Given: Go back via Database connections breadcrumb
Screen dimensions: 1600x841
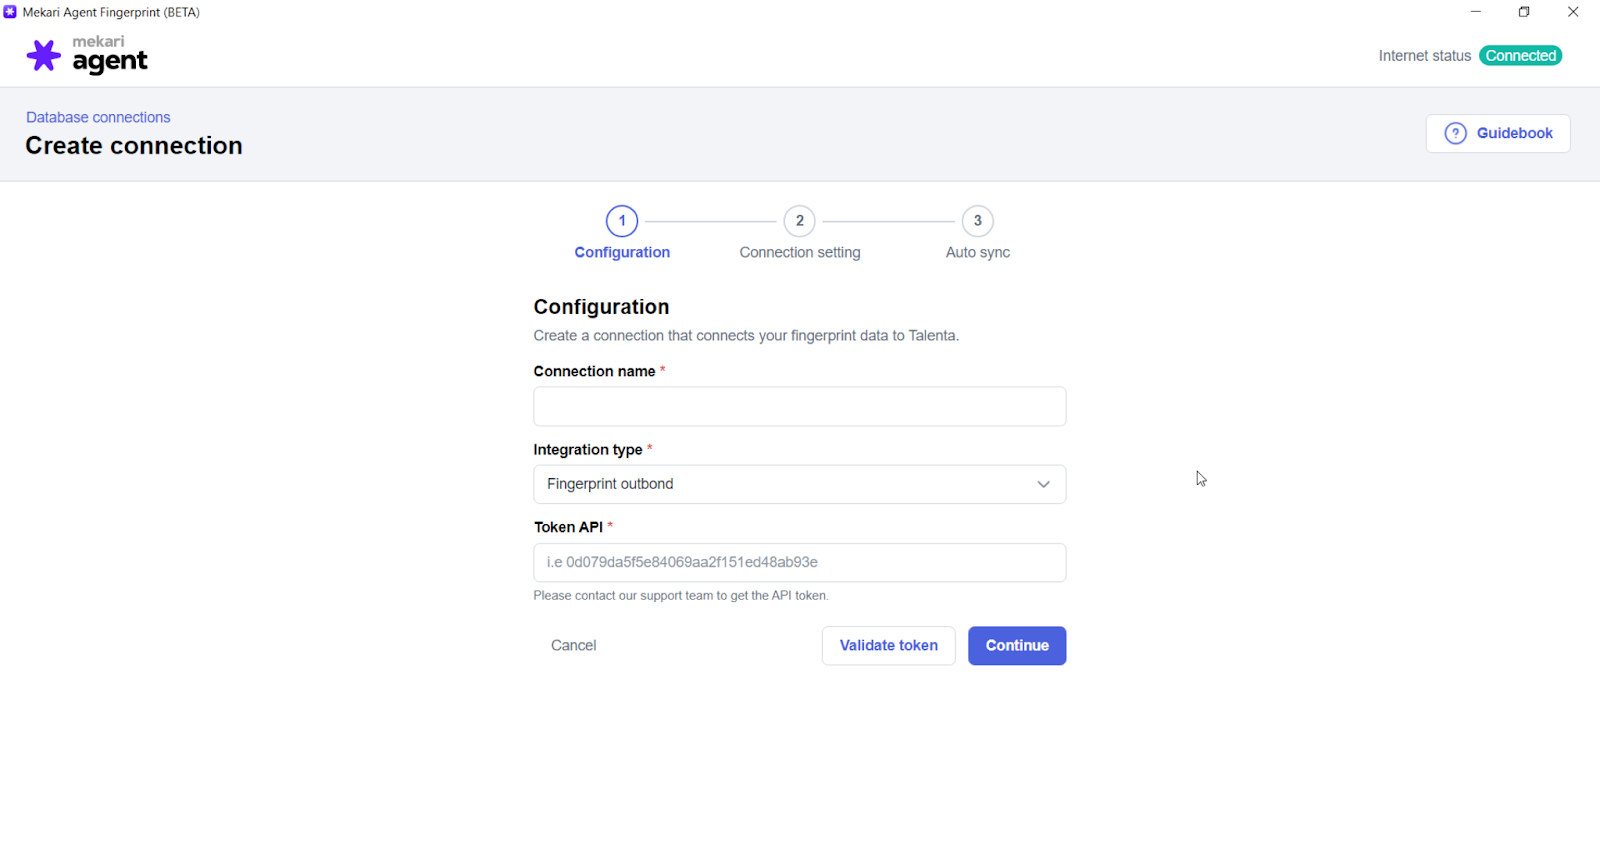Looking at the screenshot, I should pos(98,117).
